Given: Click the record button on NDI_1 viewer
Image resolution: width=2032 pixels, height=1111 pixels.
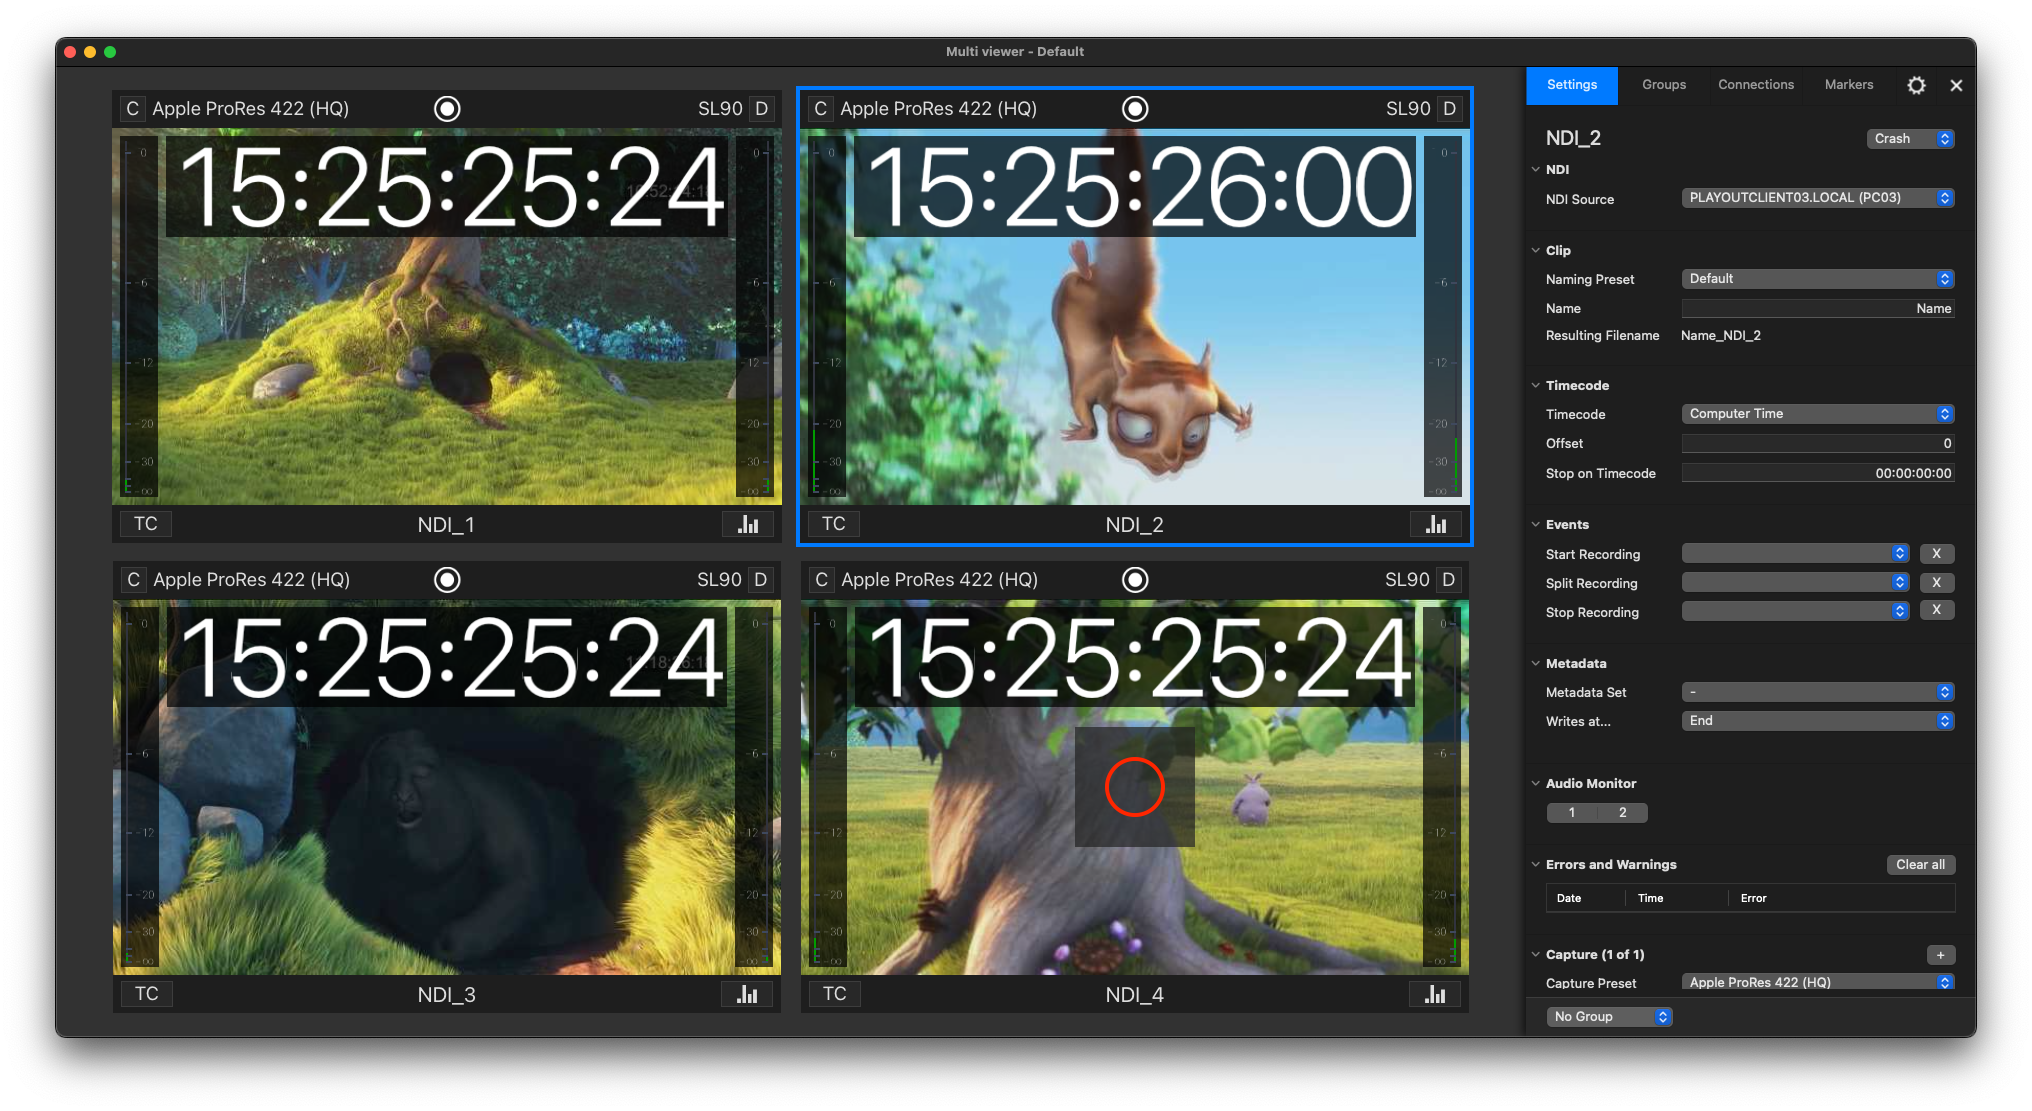Looking at the screenshot, I should [x=447, y=109].
